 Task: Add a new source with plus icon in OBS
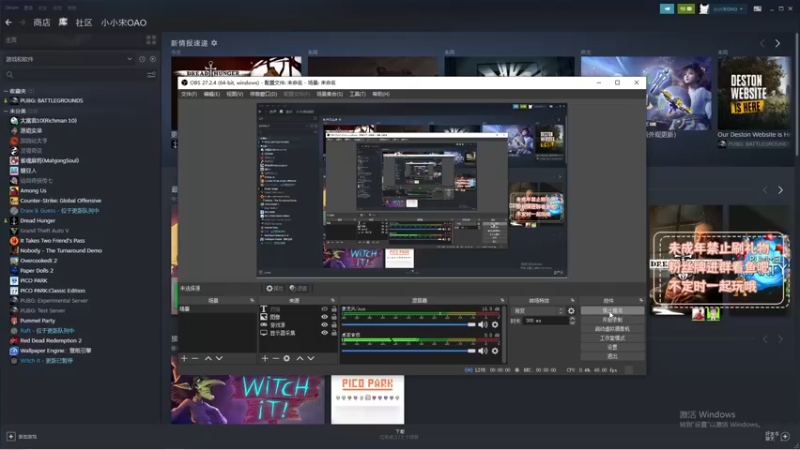pos(265,359)
